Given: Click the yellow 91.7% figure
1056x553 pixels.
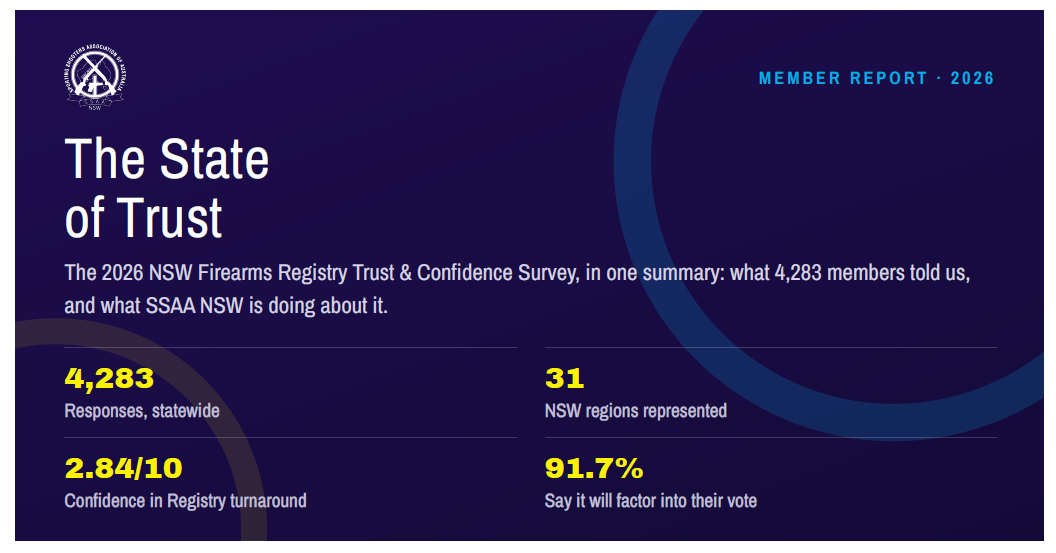Looking at the screenshot, I should (x=594, y=468).
